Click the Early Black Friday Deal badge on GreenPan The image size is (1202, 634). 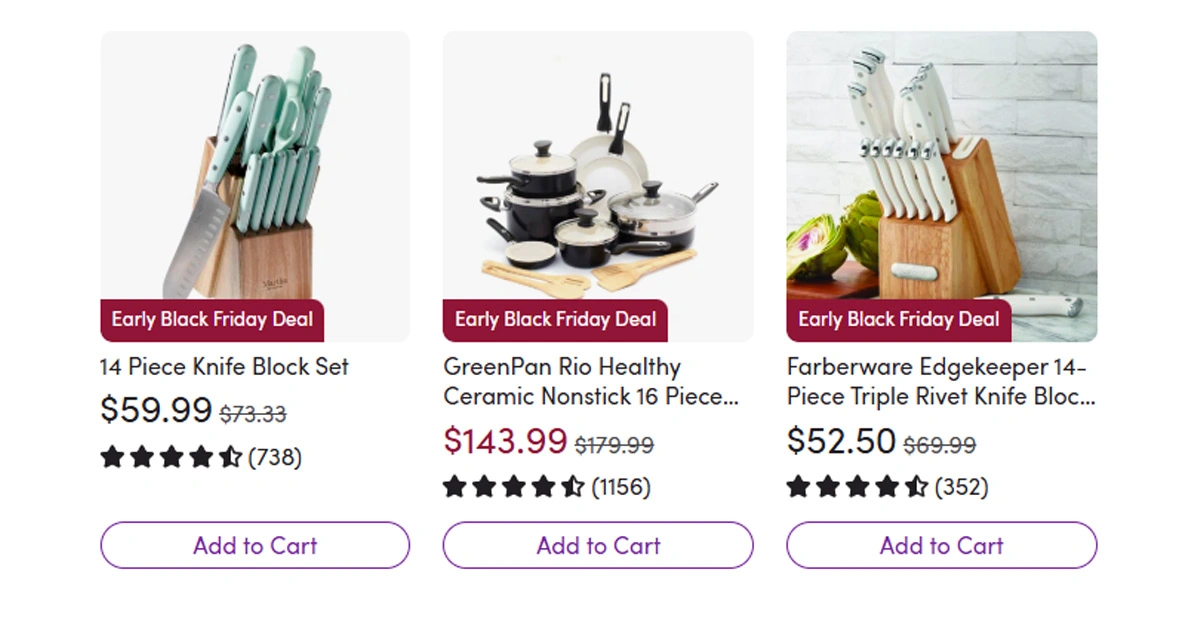pos(555,320)
